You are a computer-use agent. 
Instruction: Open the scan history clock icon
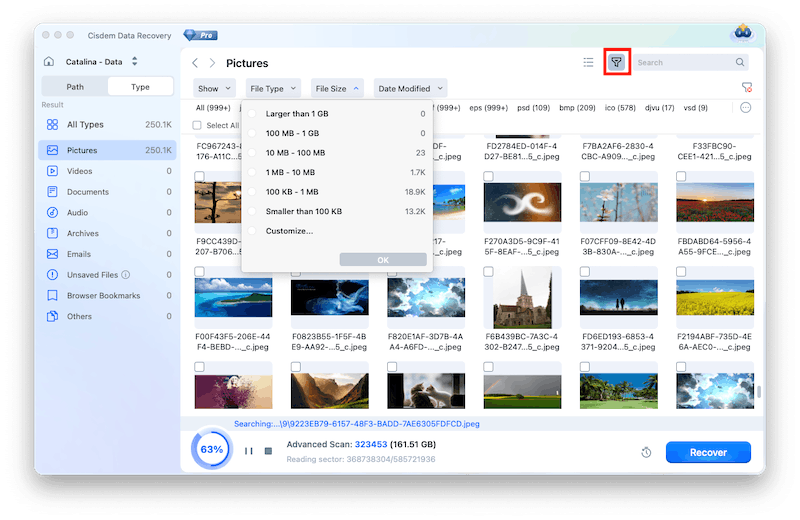pyautogui.click(x=646, y=453)
